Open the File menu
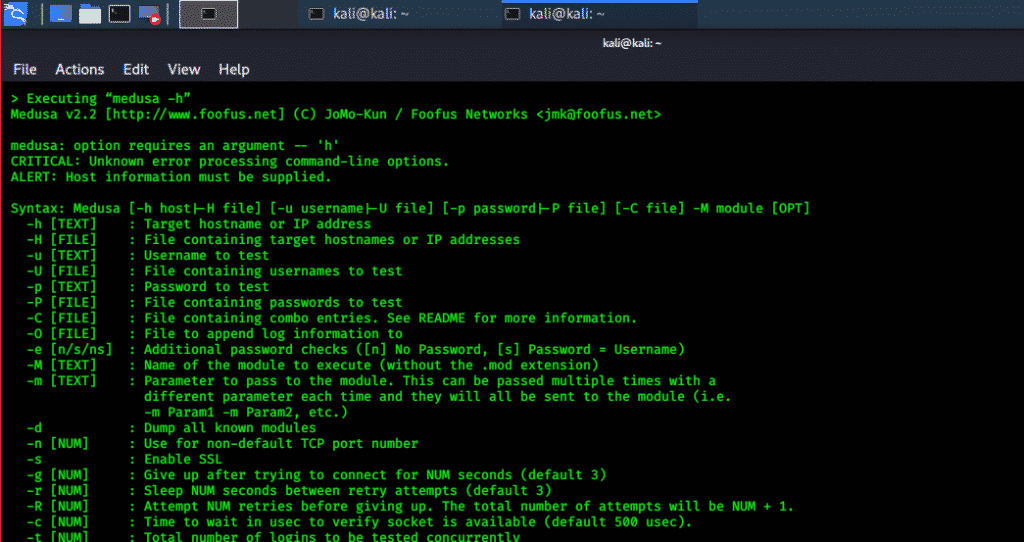Image resolution: width=1024 pixels, height=542 pixels. pos(25,69)
